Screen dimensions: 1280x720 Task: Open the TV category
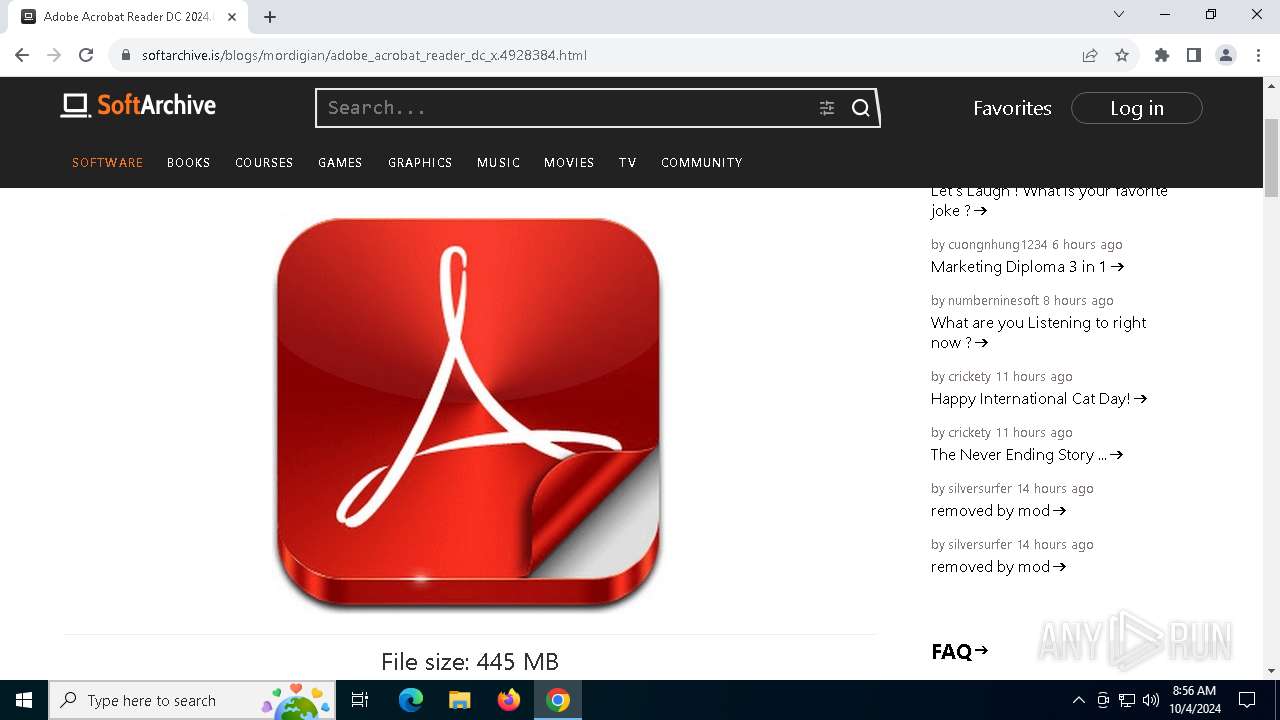coord(627,162)
